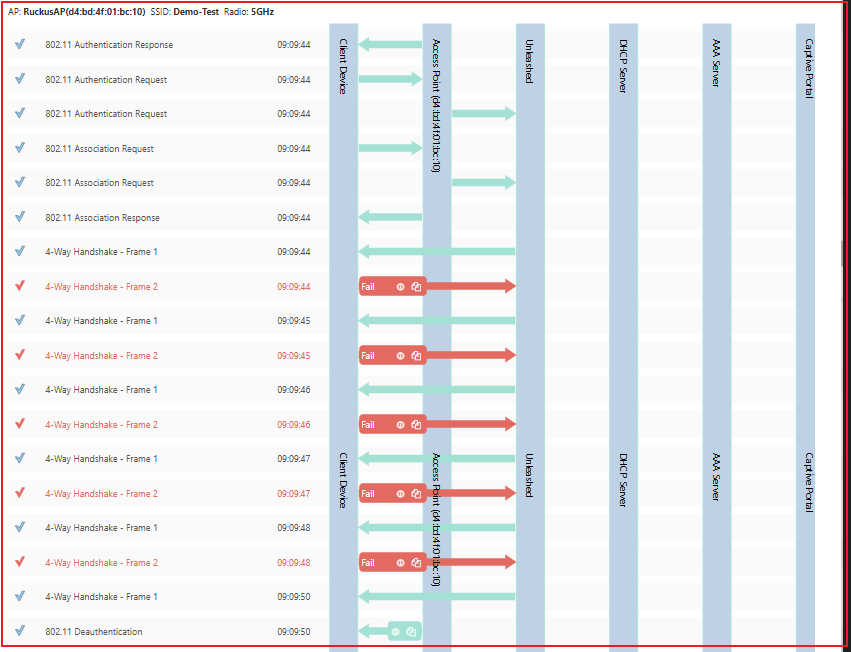The image size is (851, 652).
Task: Select the 802.11 Association Response row label
Action: (x=102, y=218)
